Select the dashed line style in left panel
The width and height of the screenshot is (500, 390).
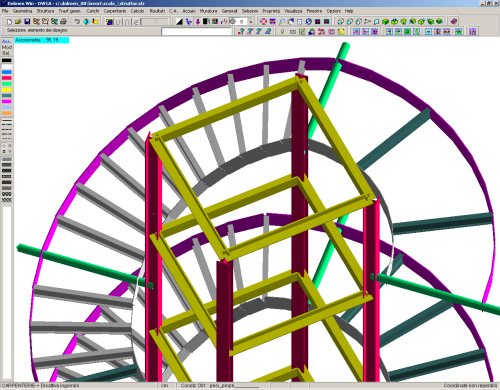[7, 130]
